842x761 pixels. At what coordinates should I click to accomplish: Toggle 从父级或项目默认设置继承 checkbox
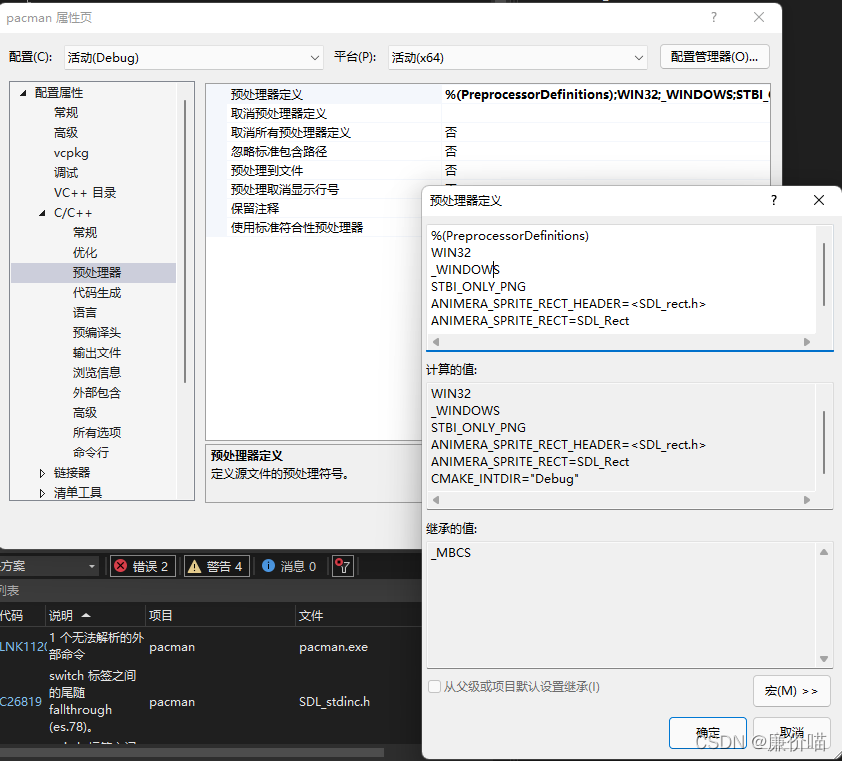[x=434, y=686]
